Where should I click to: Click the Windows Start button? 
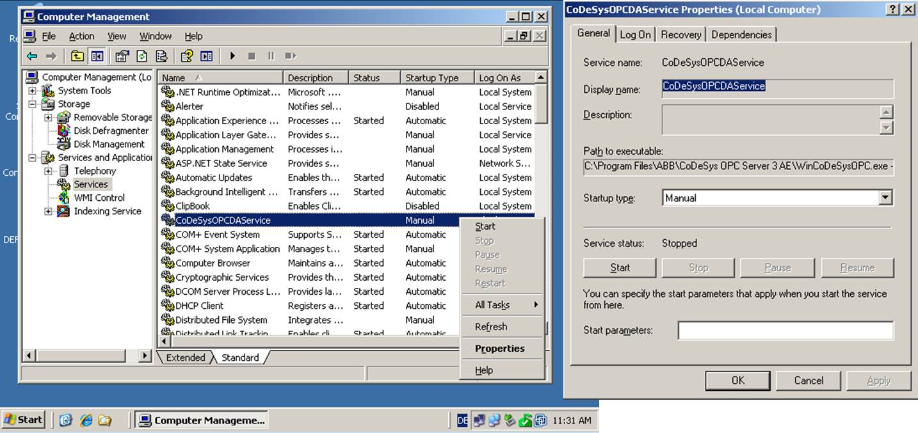(23, 420)
